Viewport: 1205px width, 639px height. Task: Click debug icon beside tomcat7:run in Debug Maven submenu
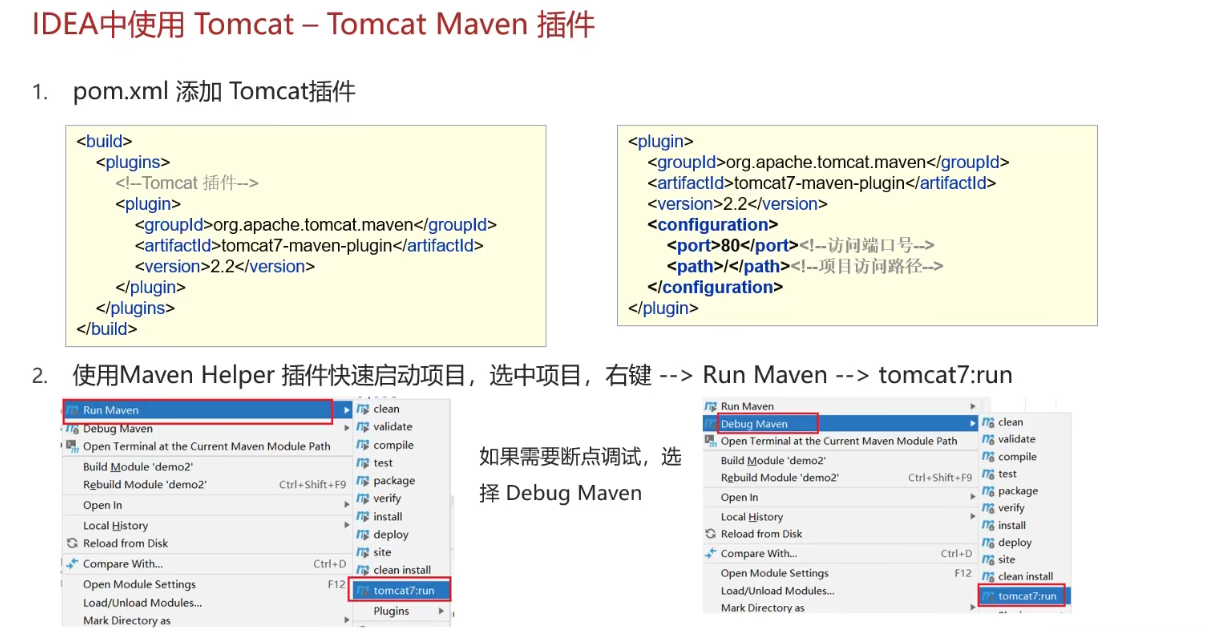989,596
